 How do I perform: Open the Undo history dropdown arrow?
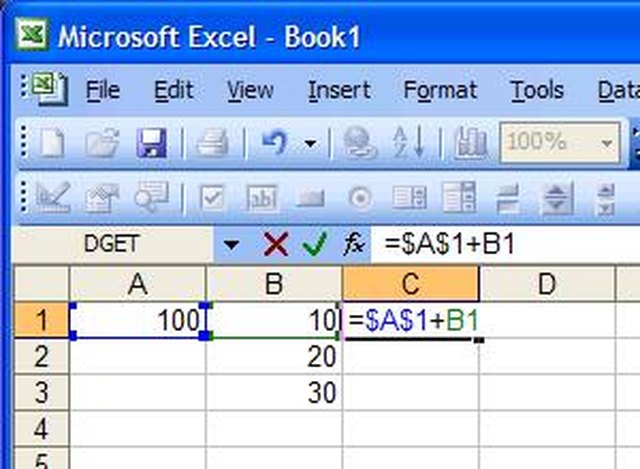[x=310, y=143]
